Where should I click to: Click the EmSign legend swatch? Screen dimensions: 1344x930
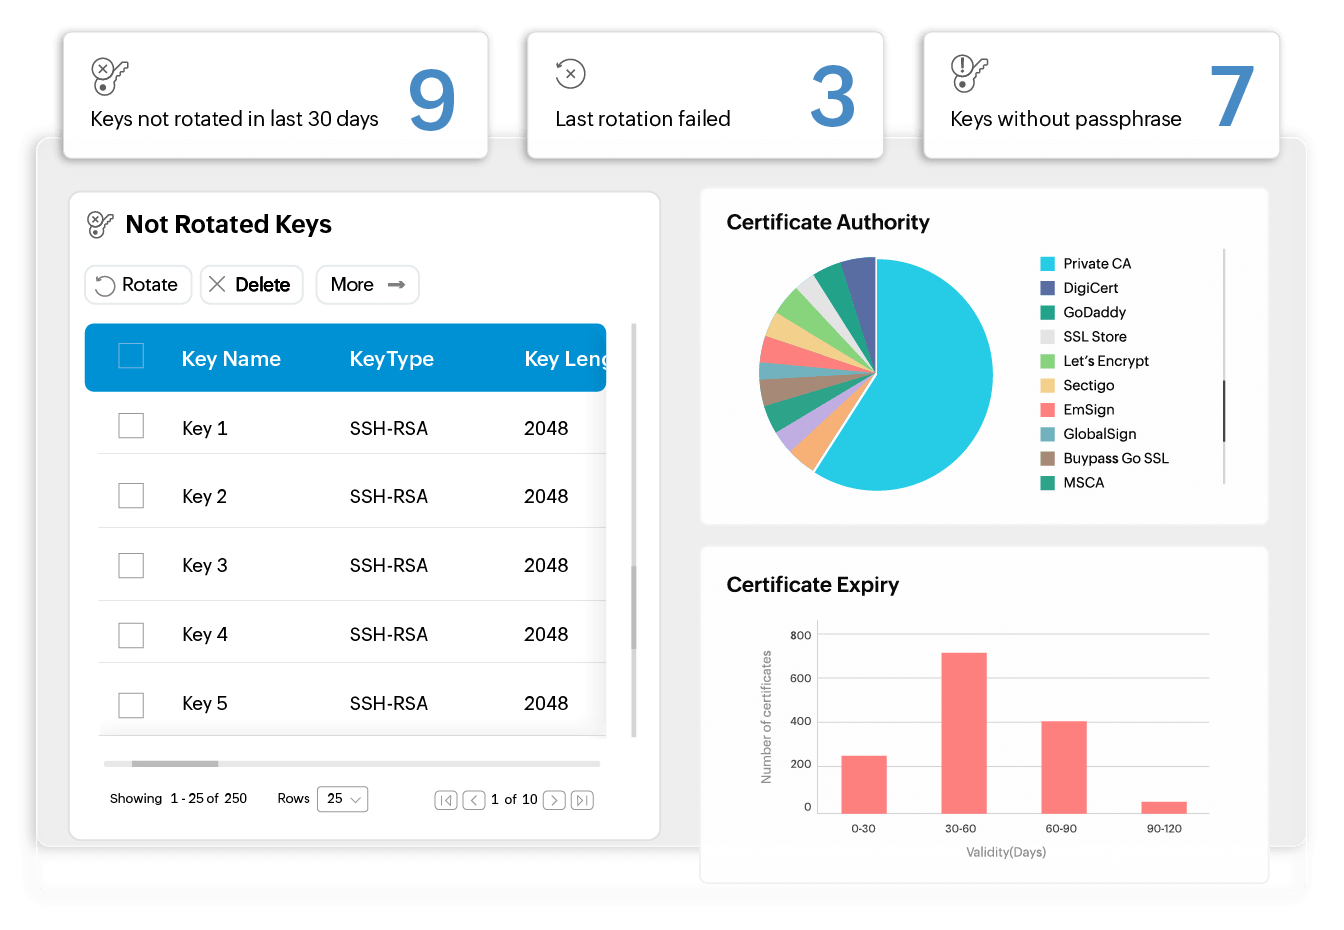click(x=1047, y=410)
